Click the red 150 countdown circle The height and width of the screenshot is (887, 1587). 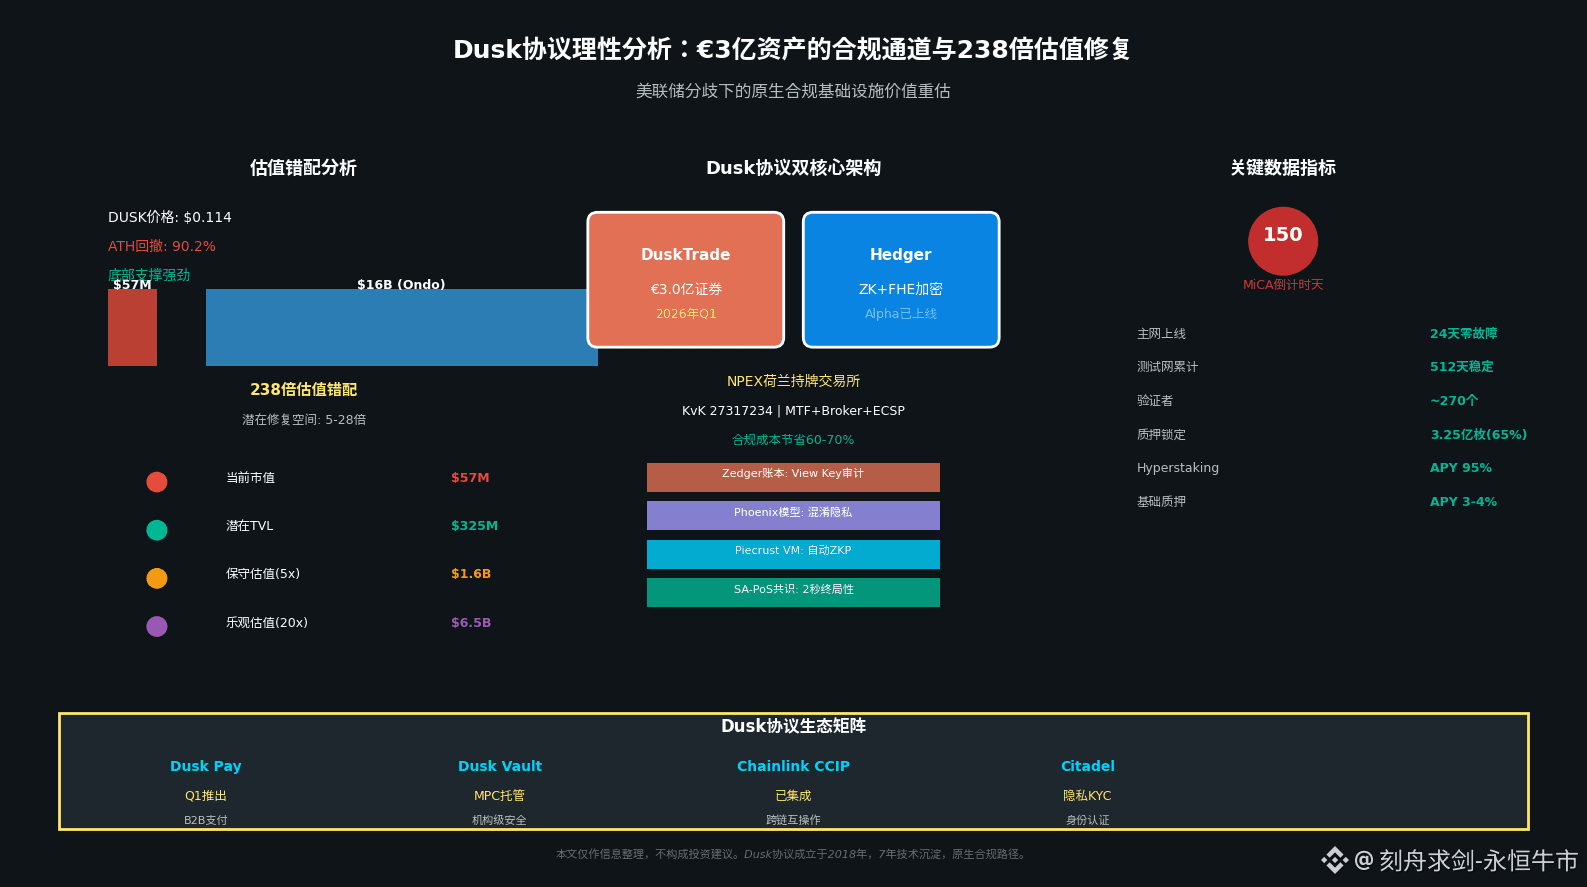coord(1283,241)
